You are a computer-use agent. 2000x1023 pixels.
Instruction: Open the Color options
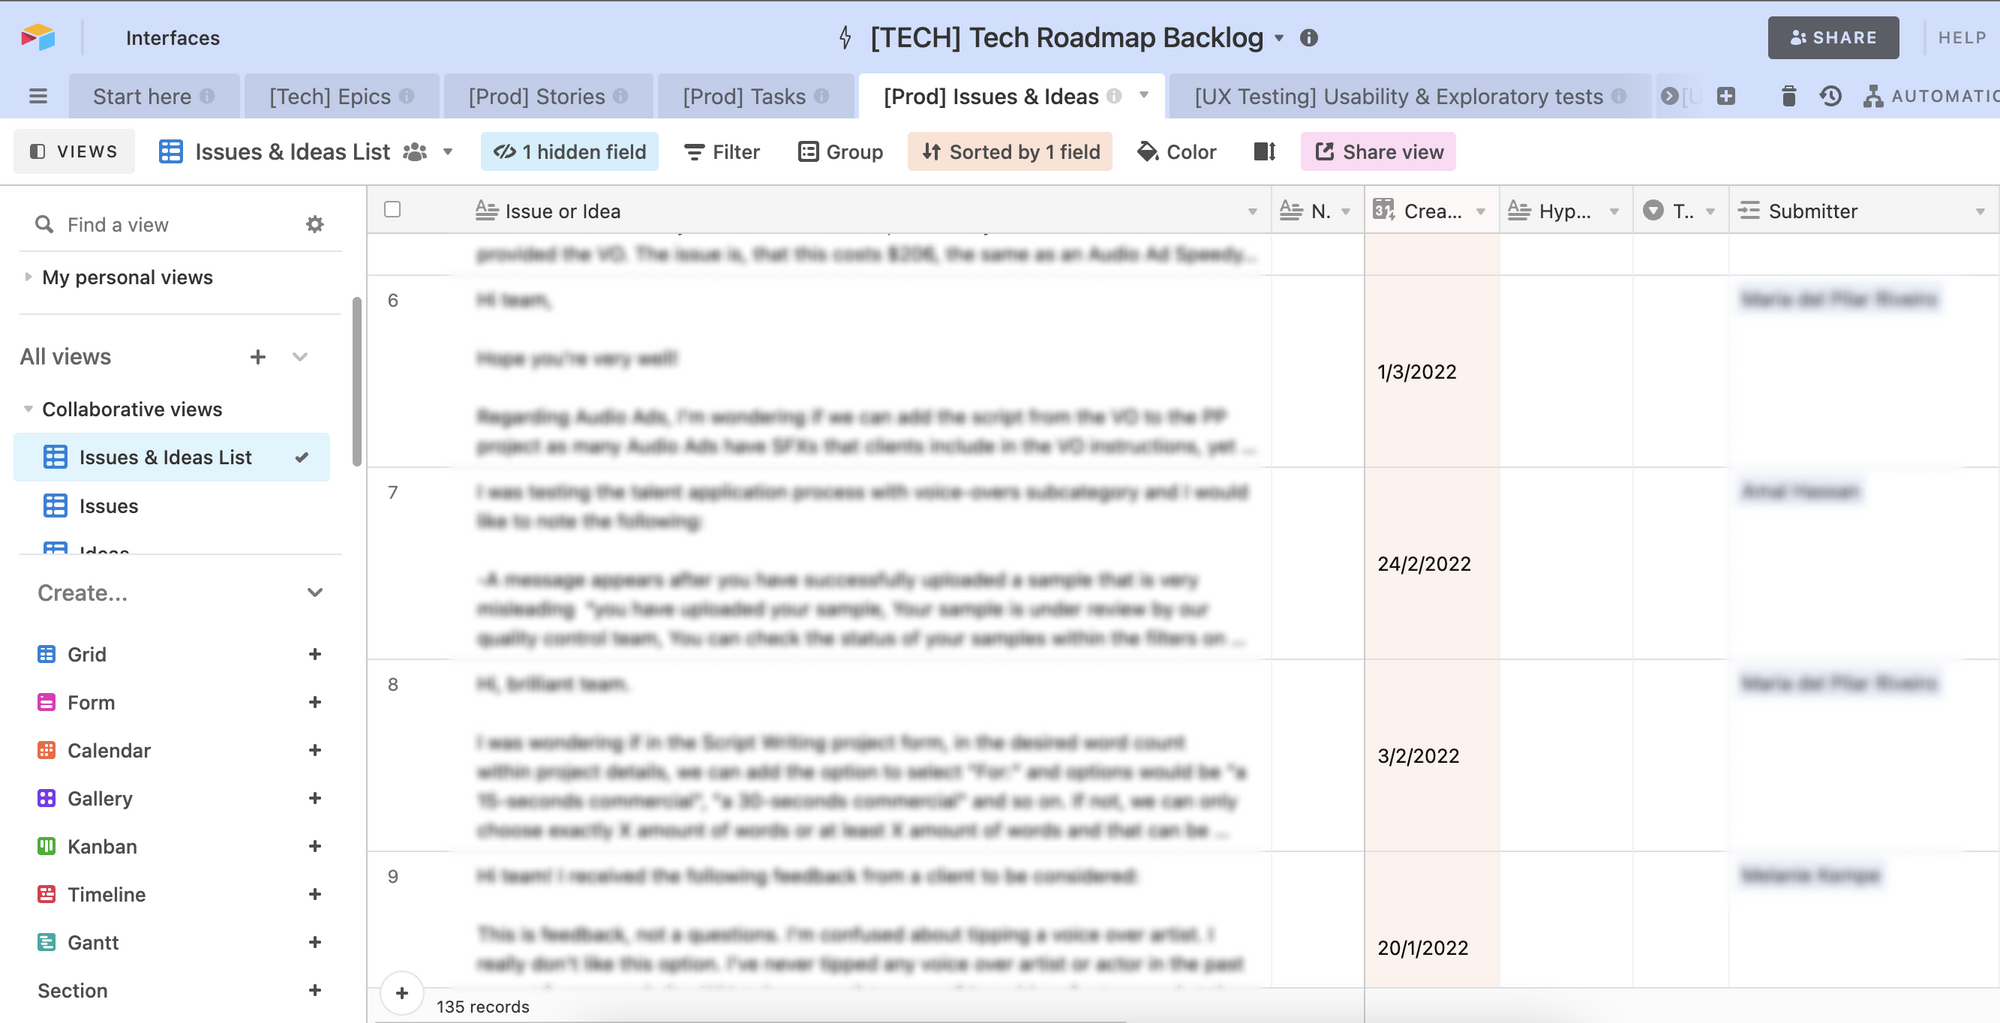[x=1177, y=152]
